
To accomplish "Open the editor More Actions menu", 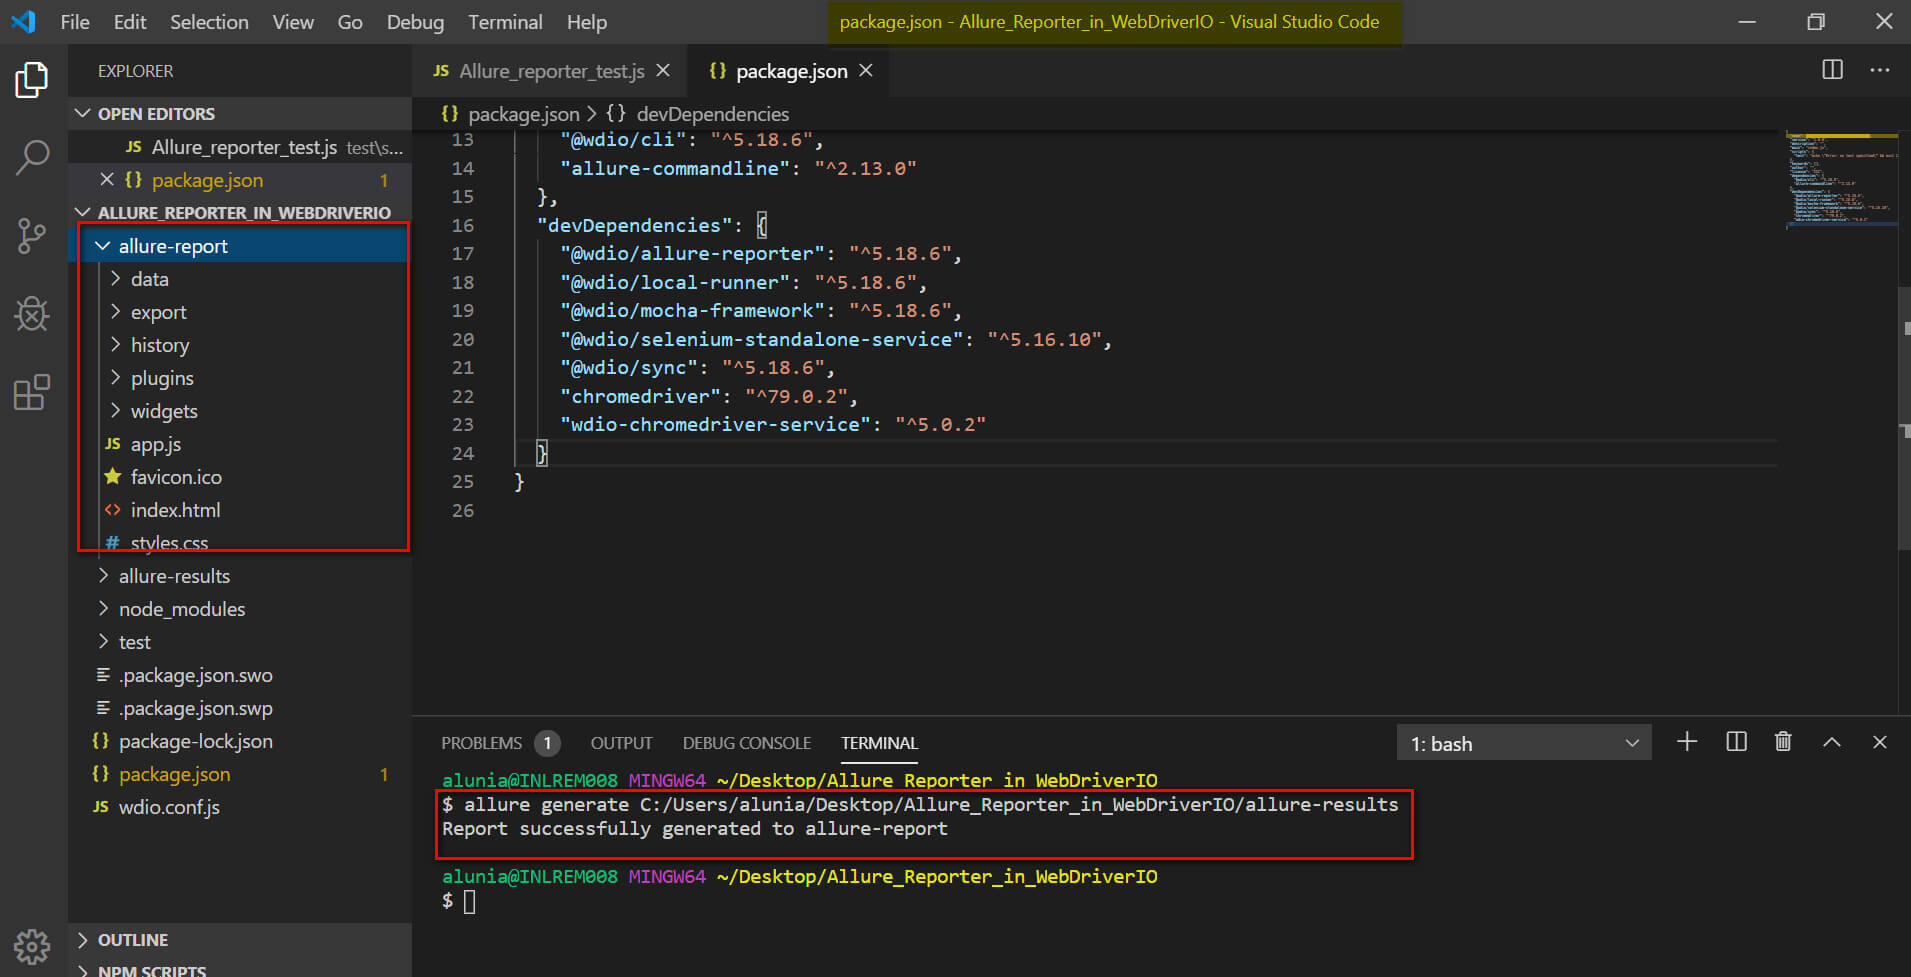I will [1880, 70].
